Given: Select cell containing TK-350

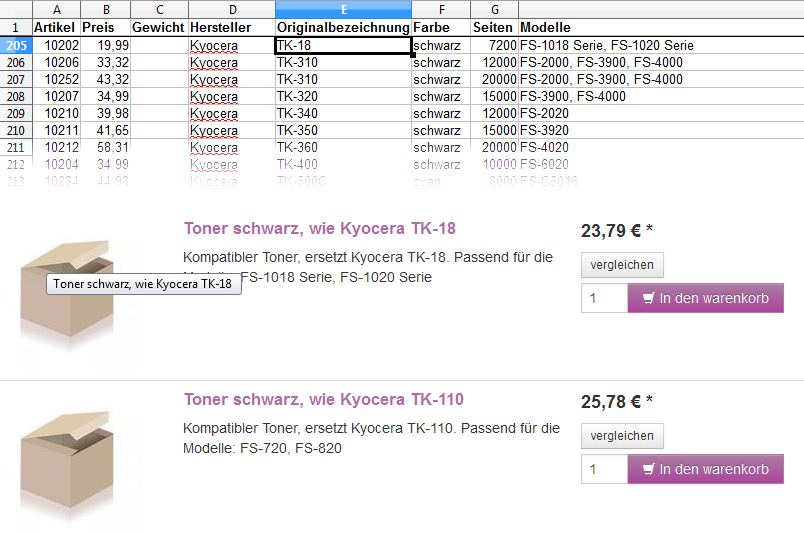Looking at the screenshot, I should point(343,130).
